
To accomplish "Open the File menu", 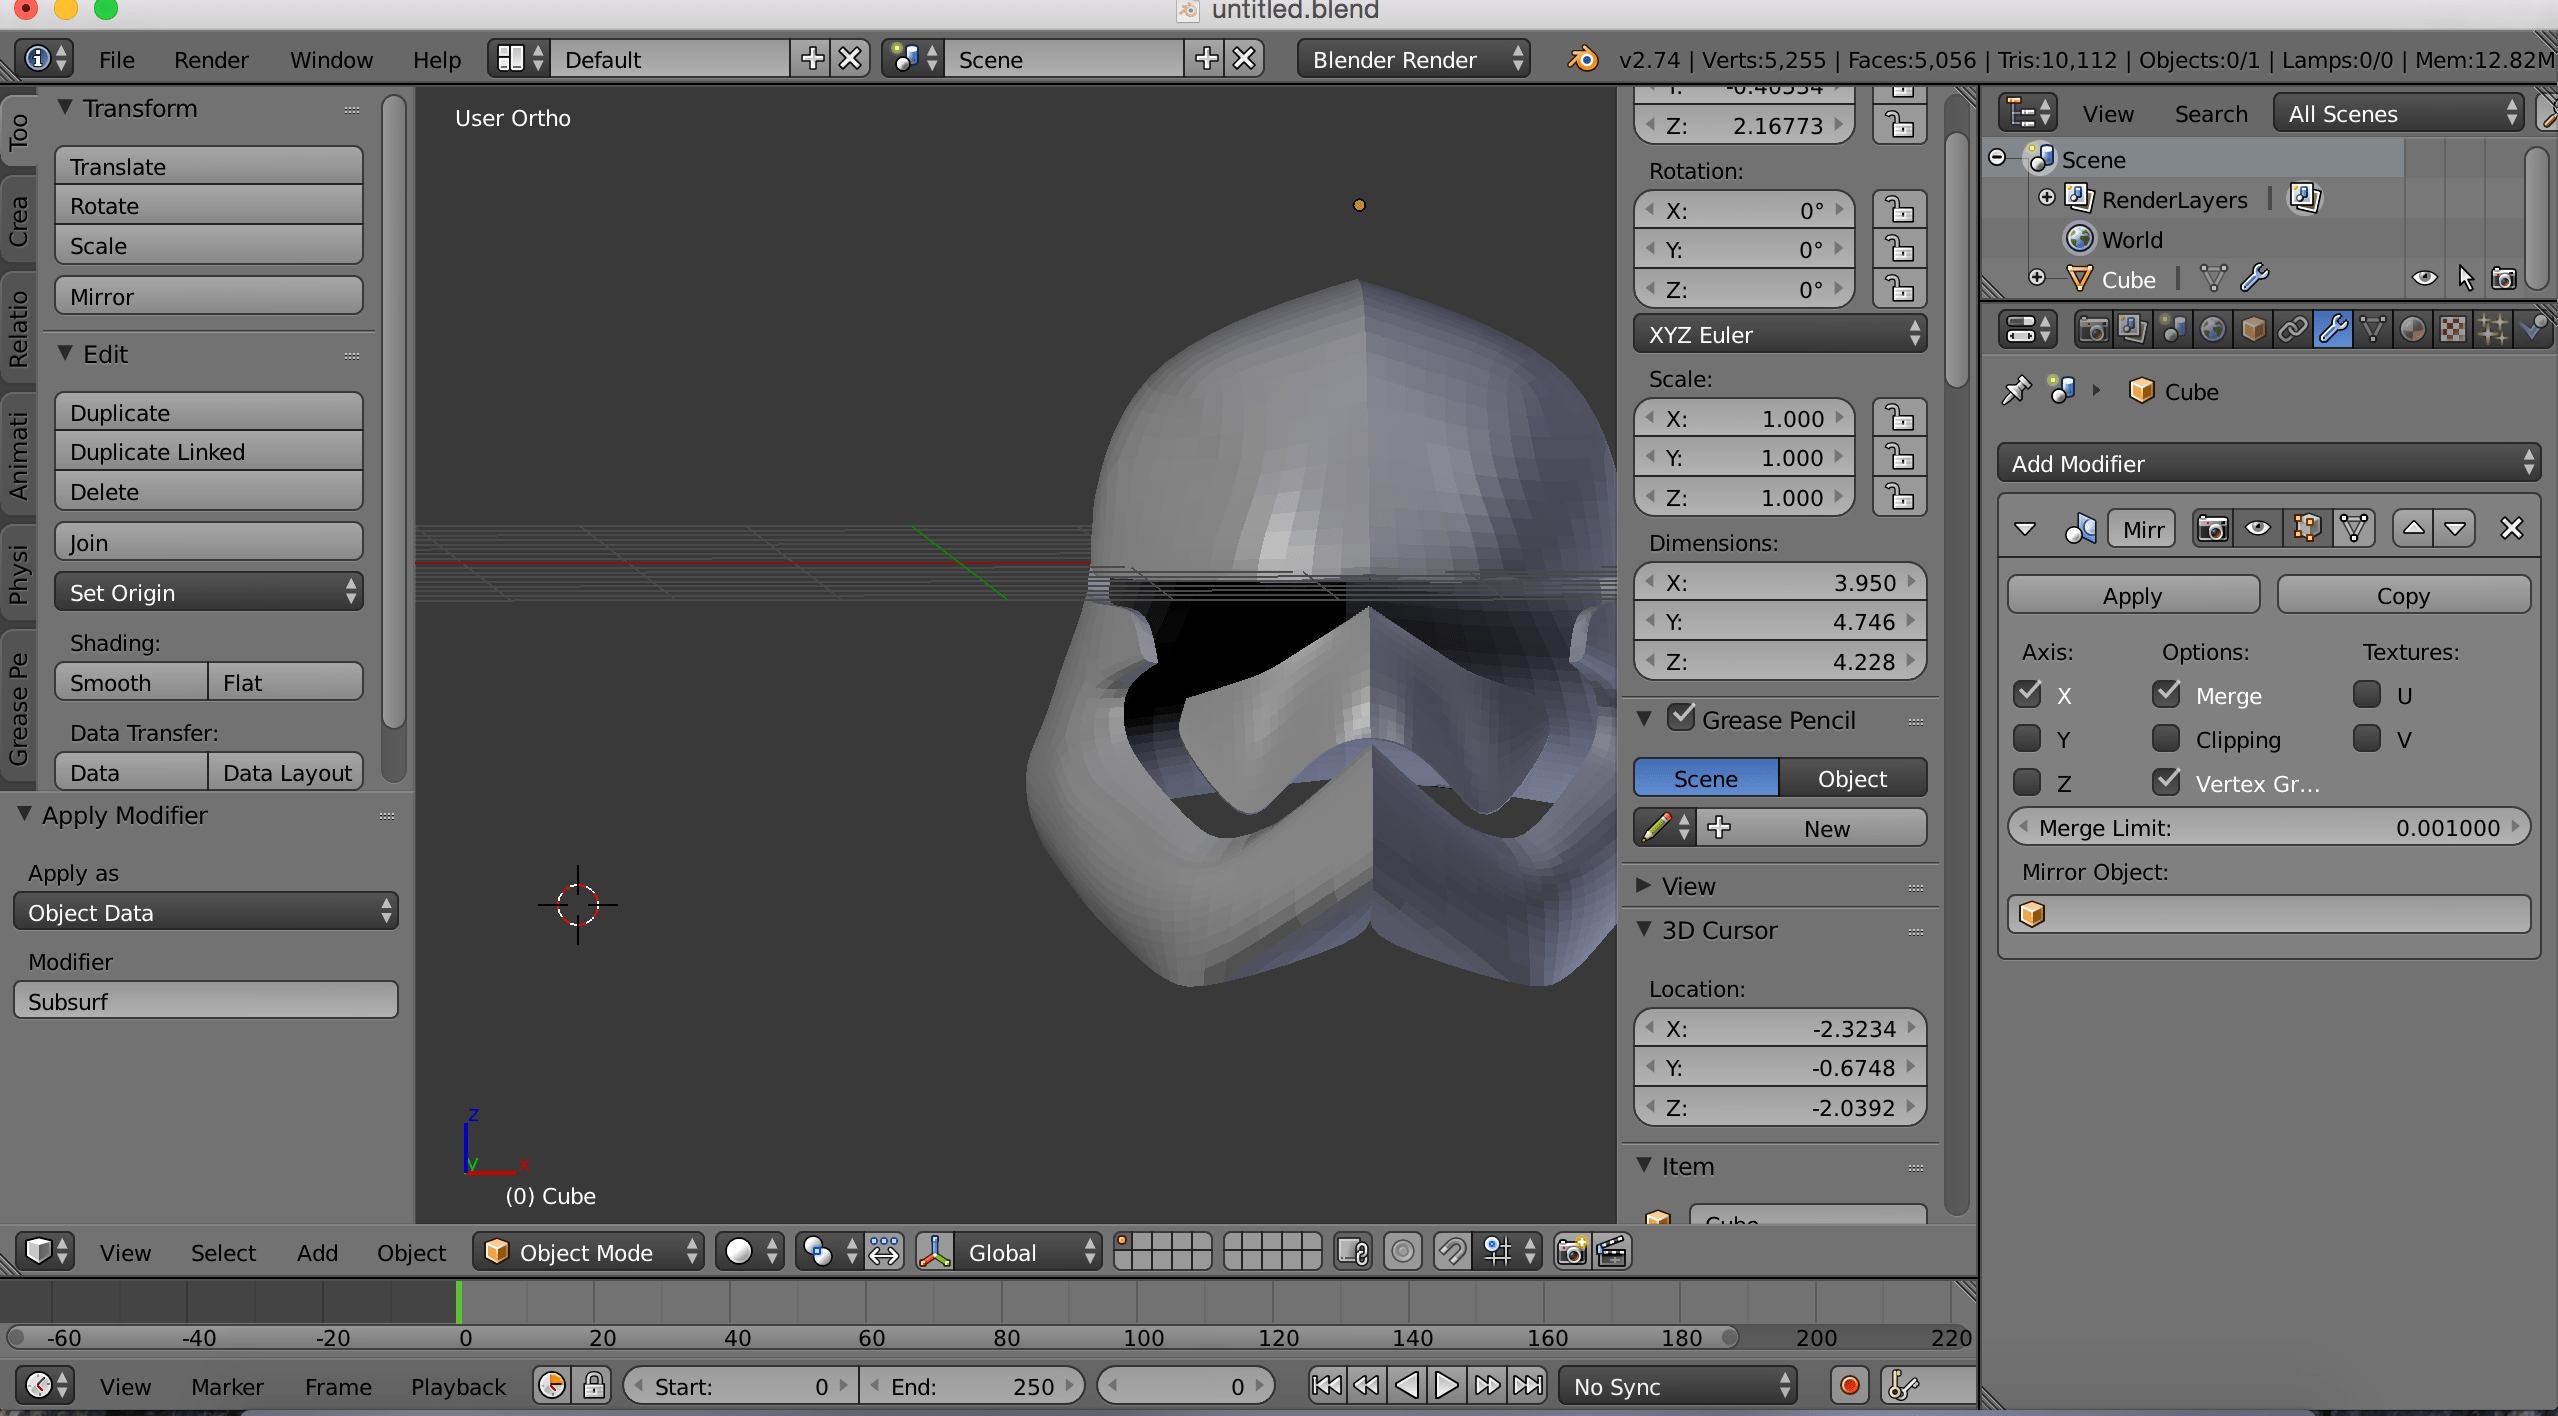I will click(116, 59).
